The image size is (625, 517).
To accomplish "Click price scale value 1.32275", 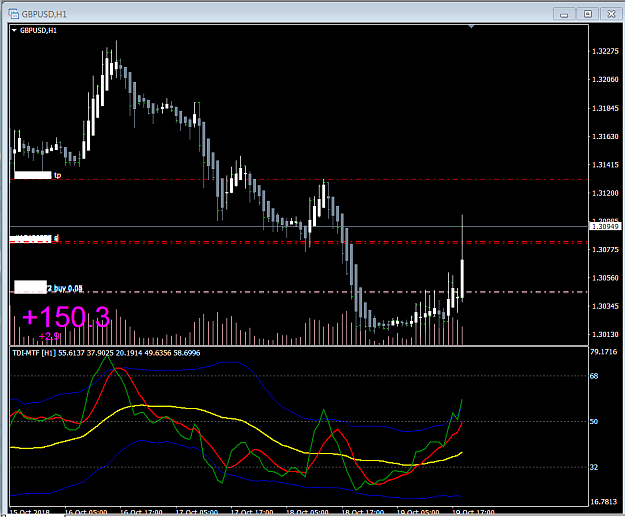I will (605, 51).
